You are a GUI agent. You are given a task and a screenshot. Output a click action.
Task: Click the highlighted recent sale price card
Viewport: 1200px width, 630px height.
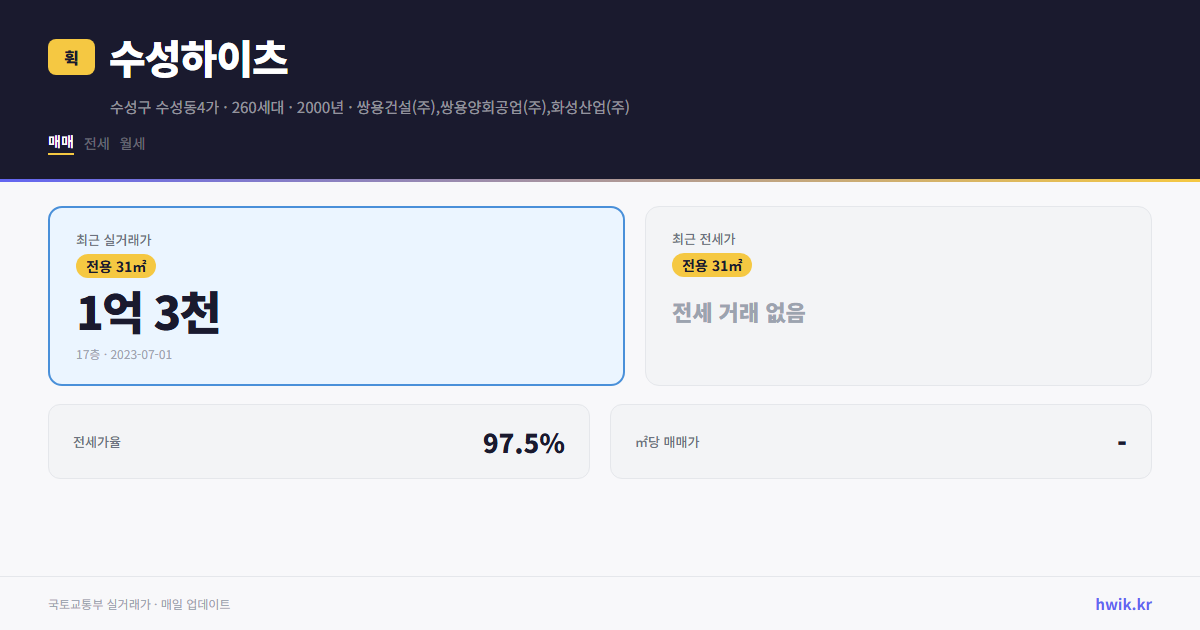(335, 294)
